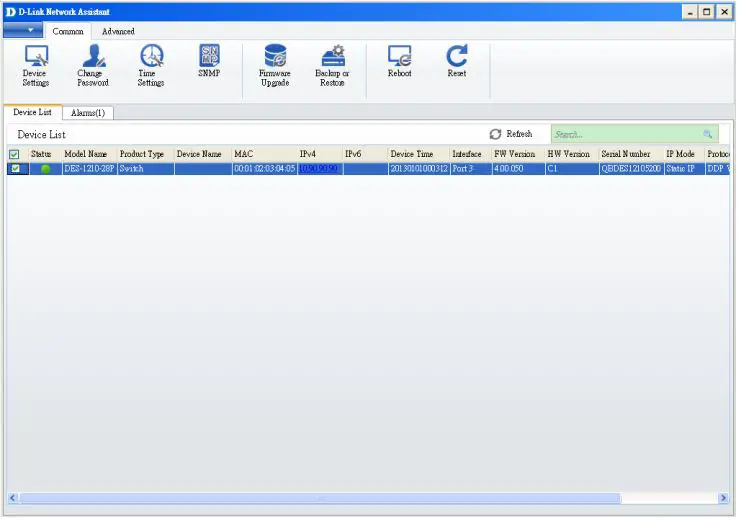Click the scroll right arrow

tap(723, 498)
